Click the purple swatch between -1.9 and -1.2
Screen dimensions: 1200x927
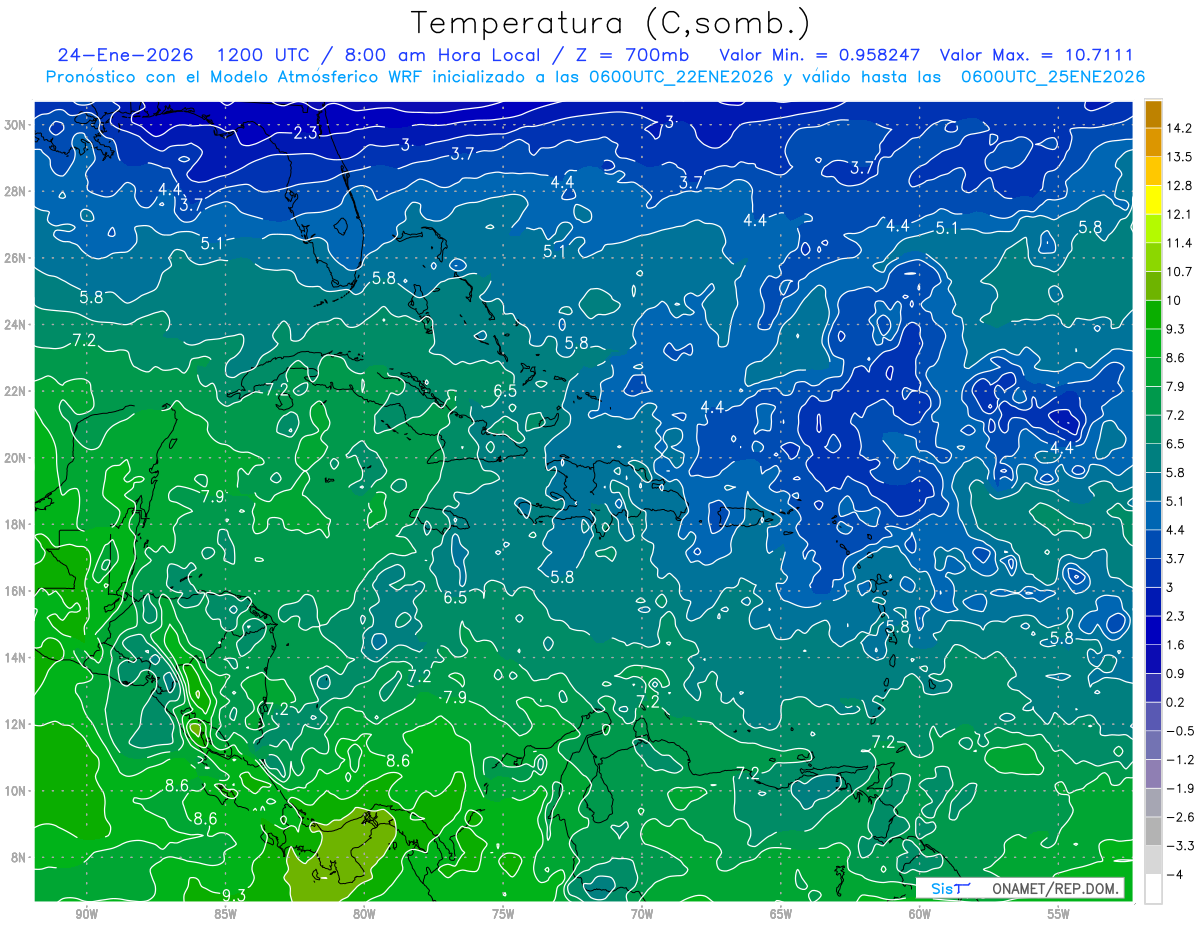(x=1153, y=773)
